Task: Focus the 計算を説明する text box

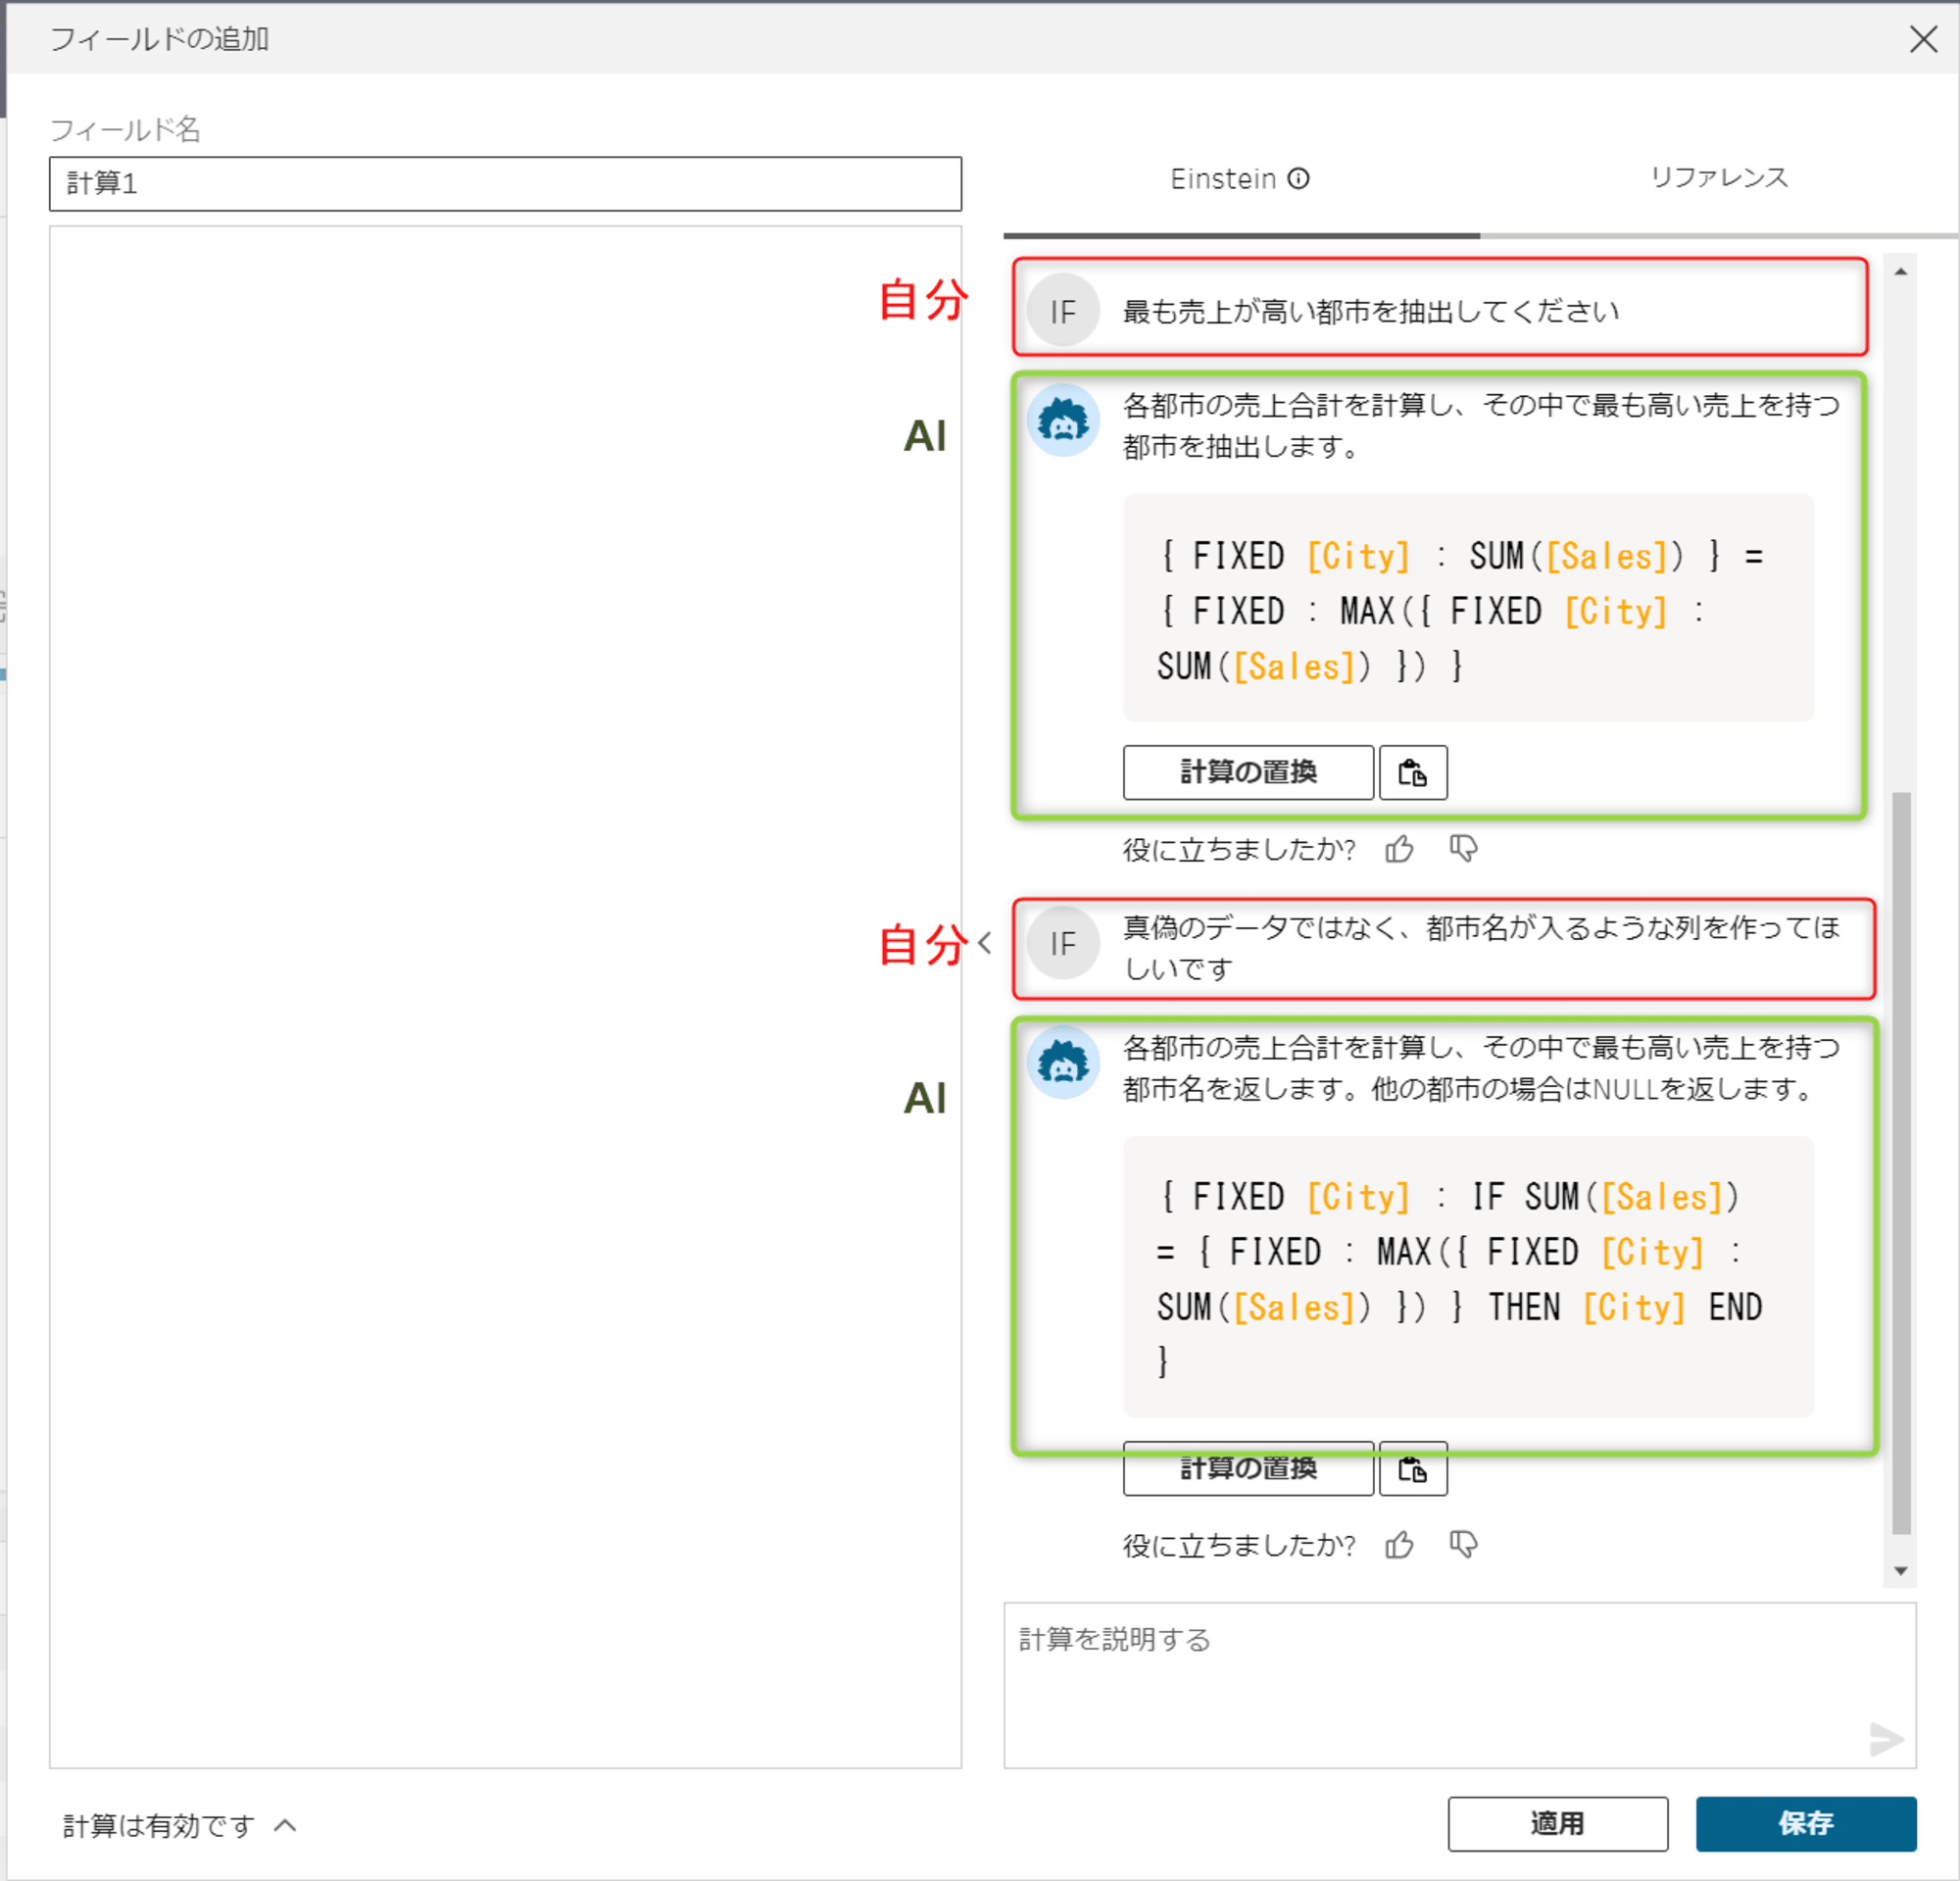Action: tap(1459, 1685)
